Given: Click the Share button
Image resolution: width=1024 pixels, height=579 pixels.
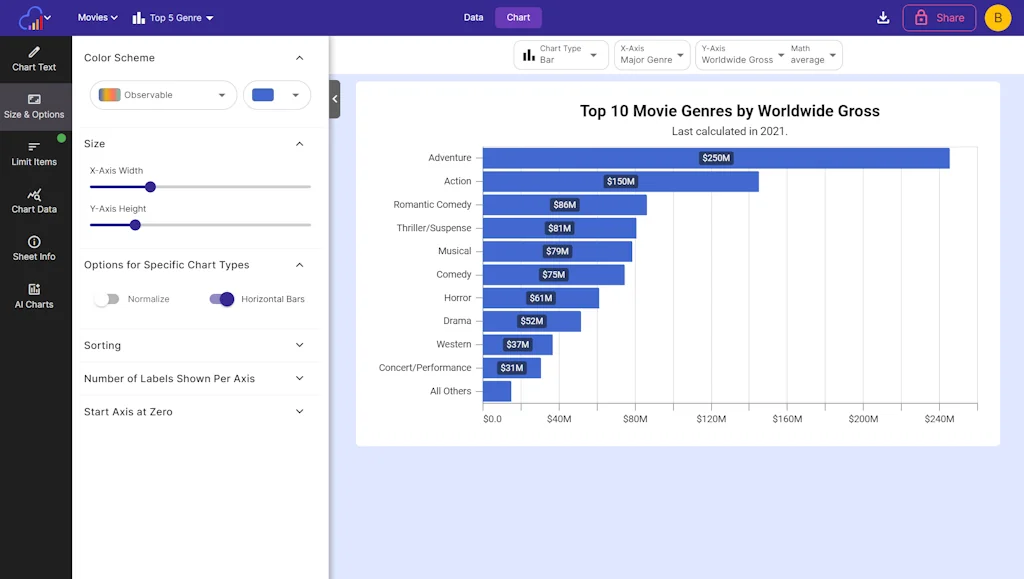Looking at the screenshot, I should [x=939, y=18].
